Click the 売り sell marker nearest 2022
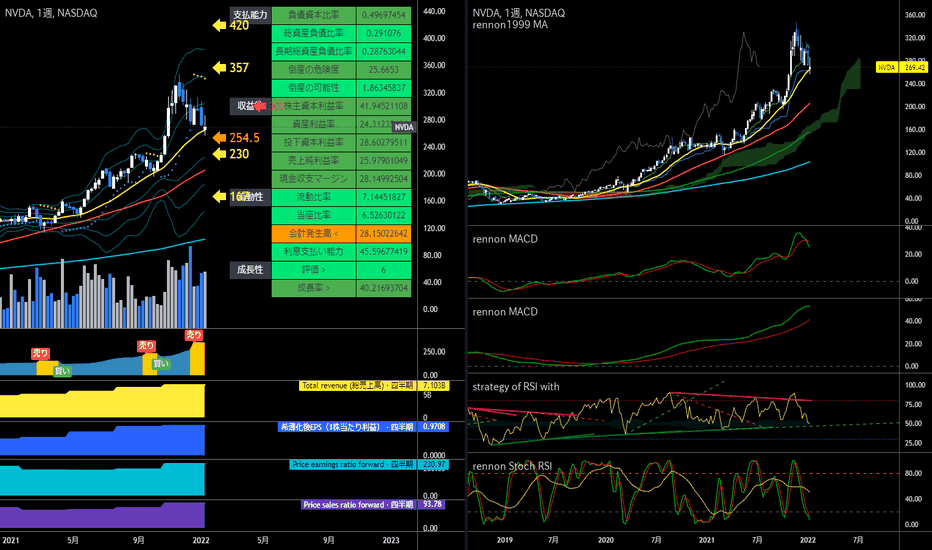This screenshot has height=550, width=932. (194, 335)
